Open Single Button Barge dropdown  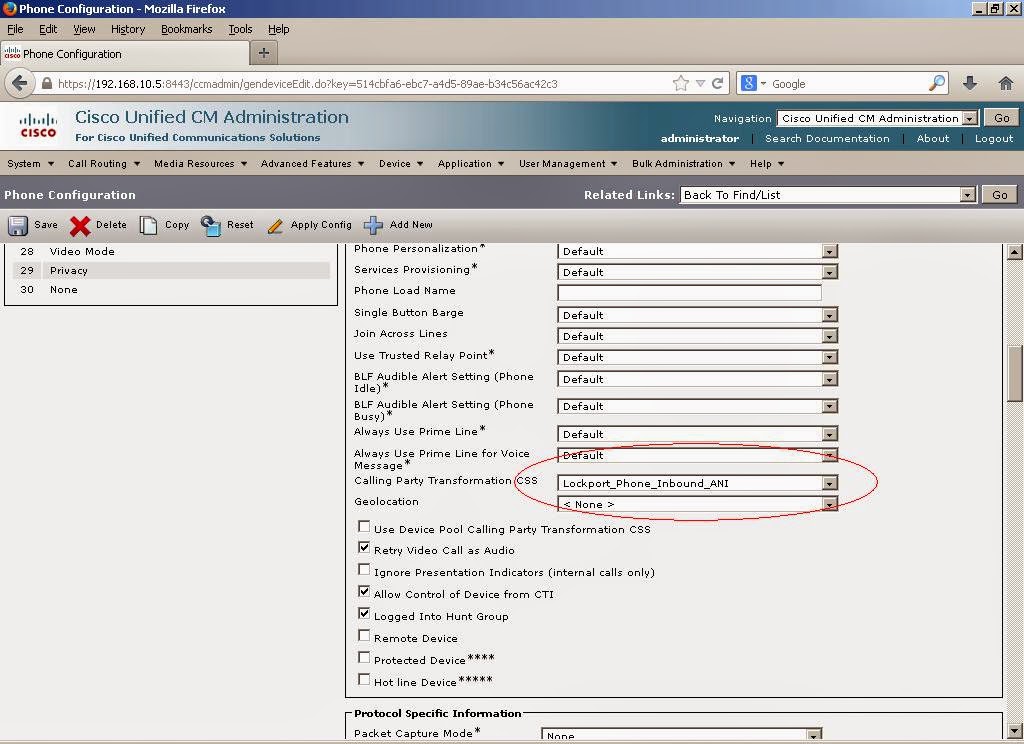click(697, 315)
